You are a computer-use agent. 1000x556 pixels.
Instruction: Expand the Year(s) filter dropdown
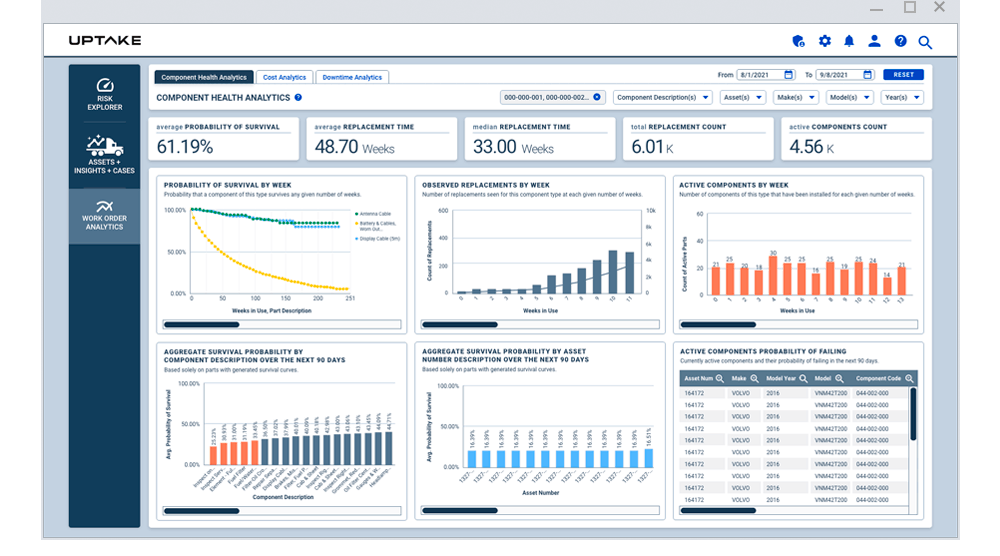pos(901,98)
